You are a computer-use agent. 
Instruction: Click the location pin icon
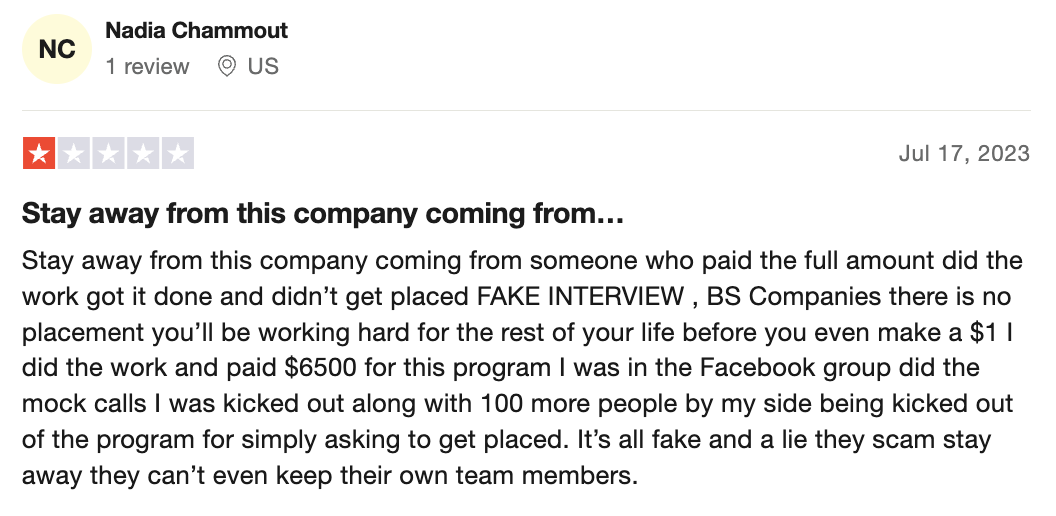pos(227,66)
